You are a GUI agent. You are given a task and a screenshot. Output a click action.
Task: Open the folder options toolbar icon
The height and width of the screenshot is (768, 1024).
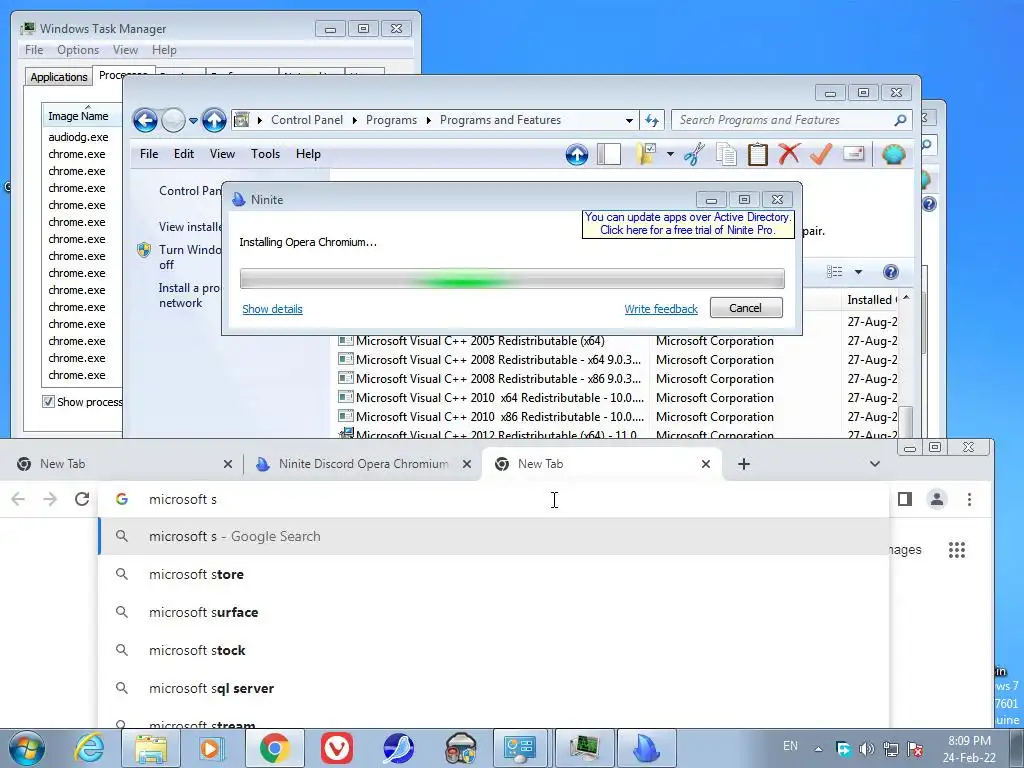[x=645, y=154]
